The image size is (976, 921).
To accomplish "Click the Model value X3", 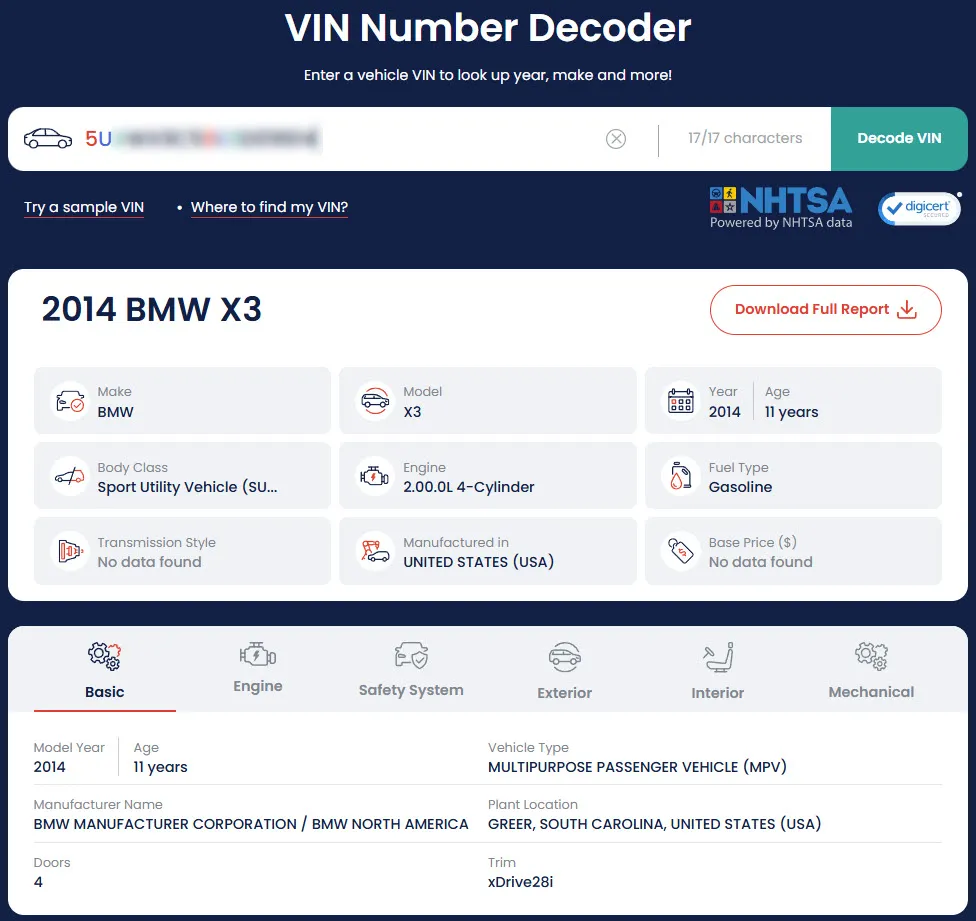I will coord(412,412).
